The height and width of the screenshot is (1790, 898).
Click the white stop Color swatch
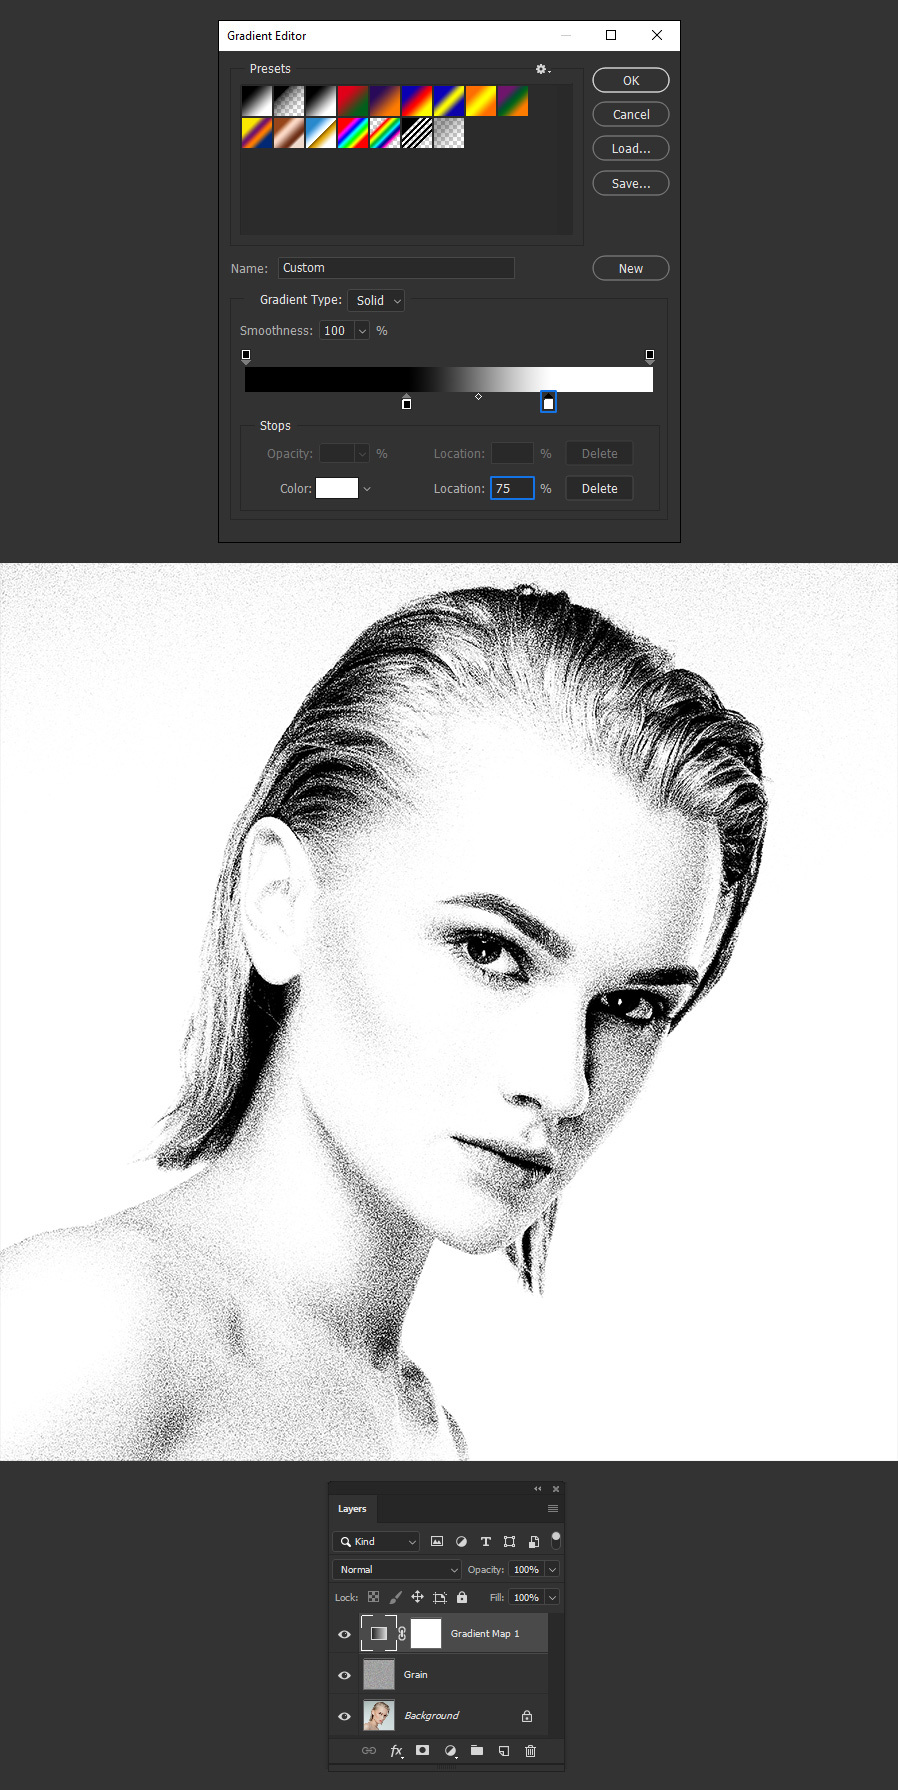pyautogui.click(x=337, y=488)
